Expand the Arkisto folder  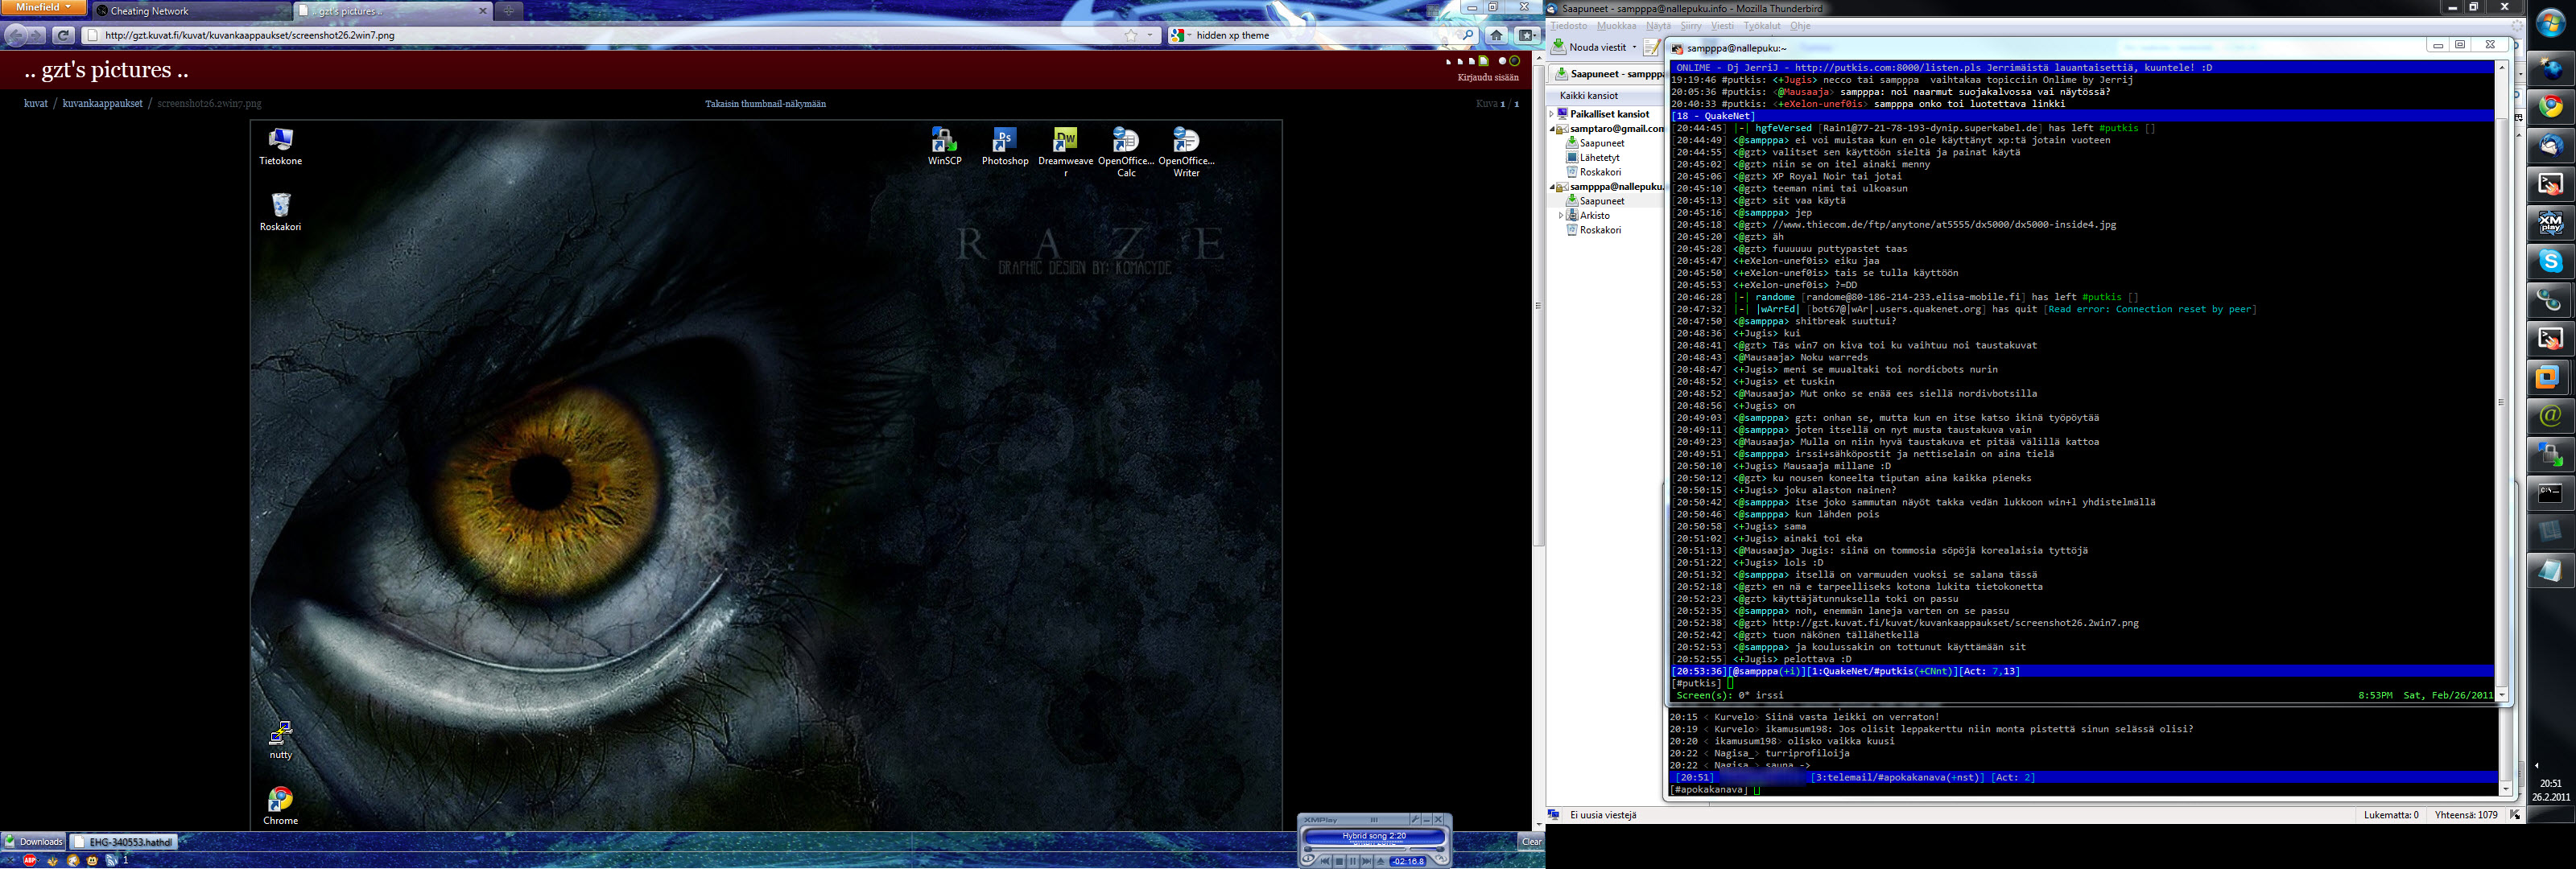pyautogui.click(x=1561, y=215)
